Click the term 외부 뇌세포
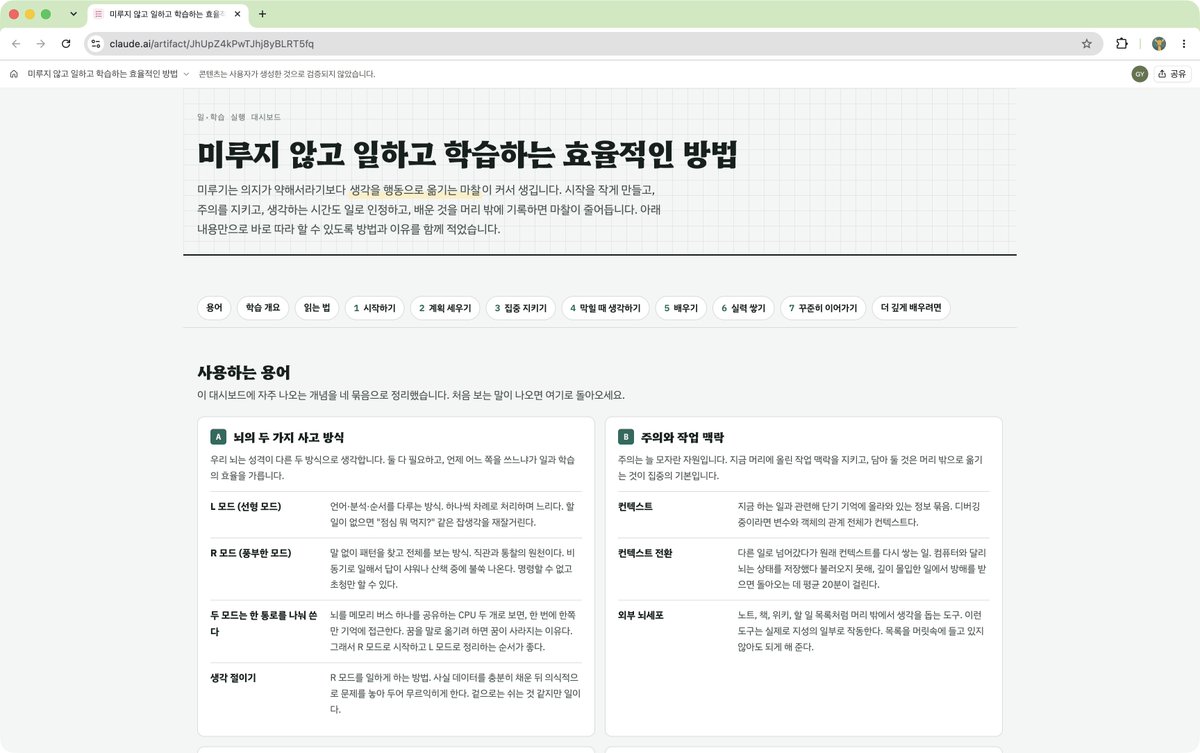This screenshot has width=1200, height=753. [641, 614]
